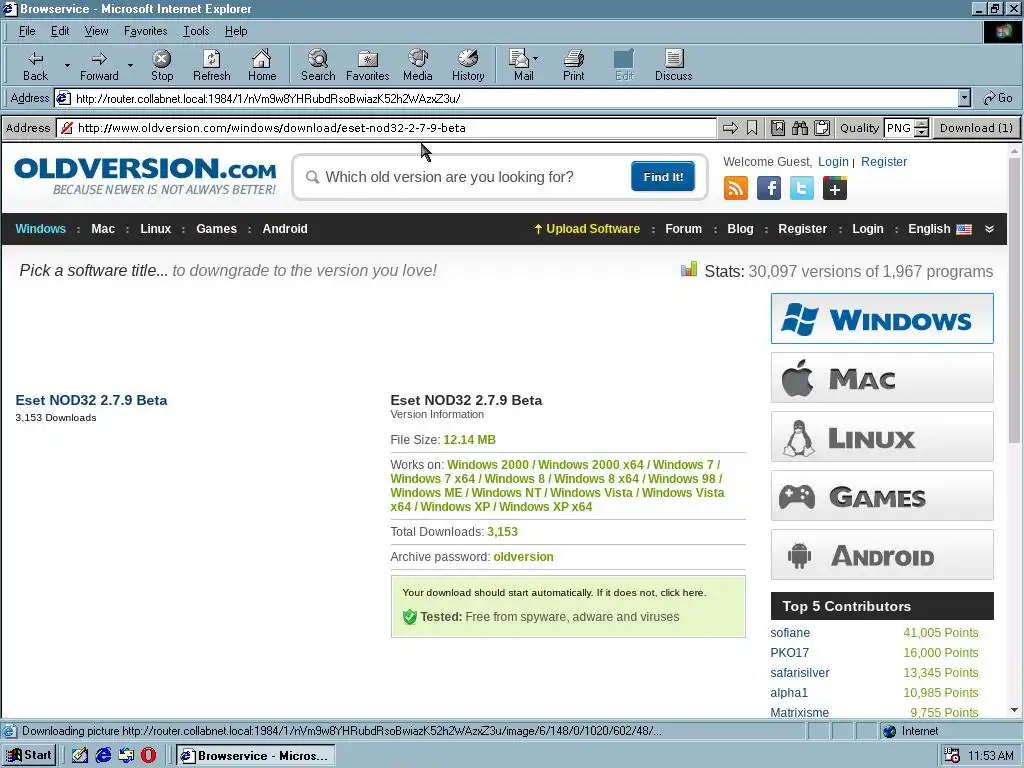
Task: Launch Opera from quick launch
Action: (x=149, y=756)
